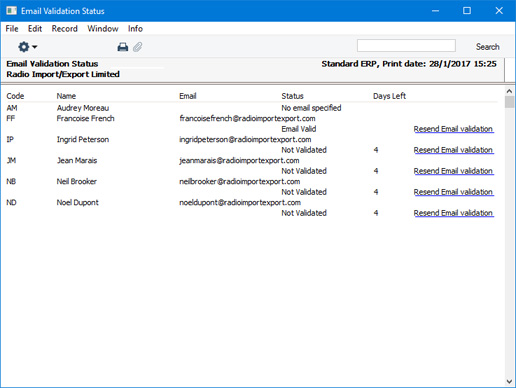Click email ingridpeterson@radioimportexport.com

245,139
